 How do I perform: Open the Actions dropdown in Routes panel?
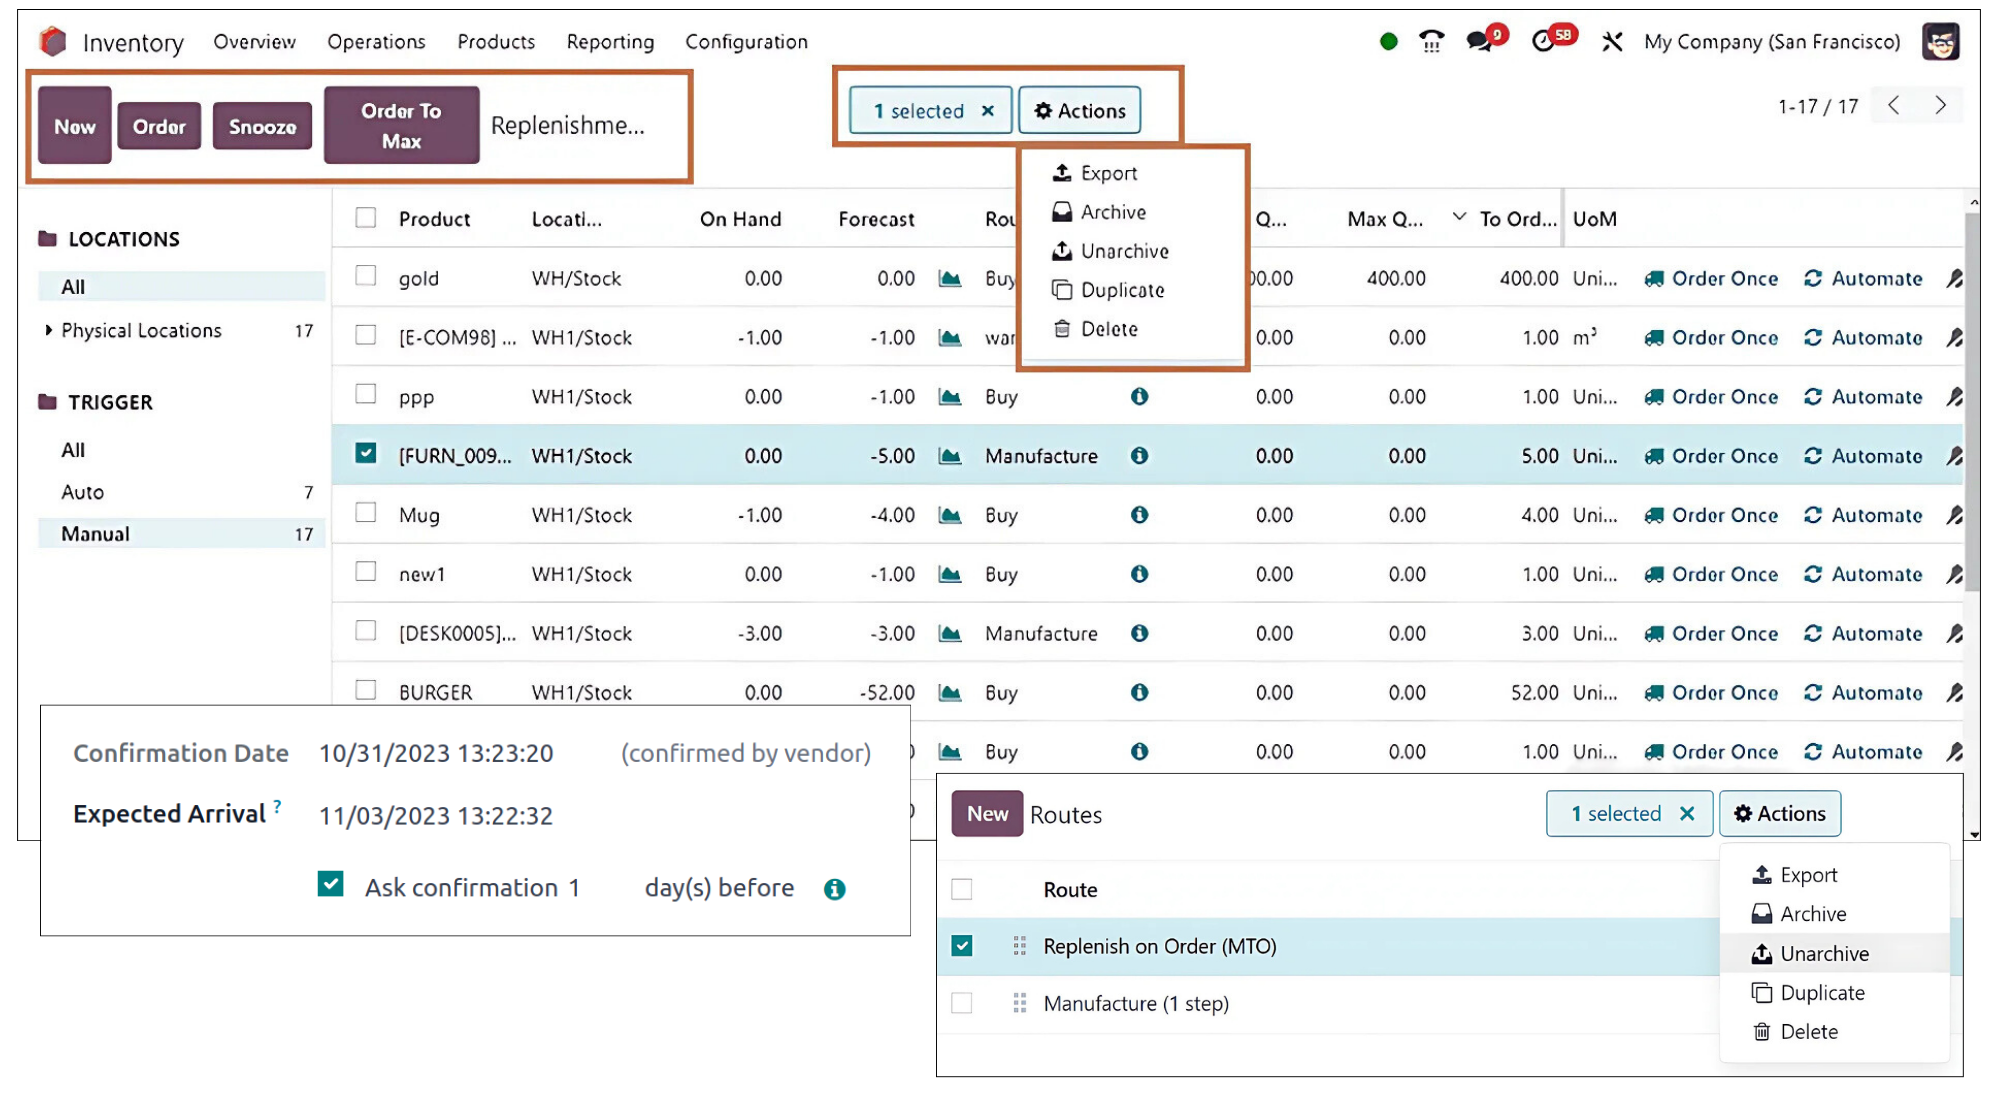(1779, 814)
